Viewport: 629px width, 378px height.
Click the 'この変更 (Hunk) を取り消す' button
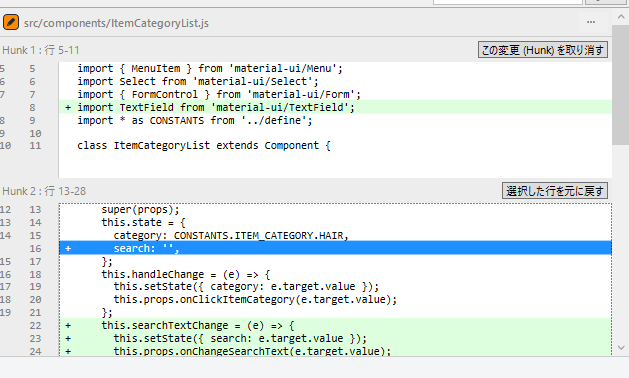[x=543, y=50]
